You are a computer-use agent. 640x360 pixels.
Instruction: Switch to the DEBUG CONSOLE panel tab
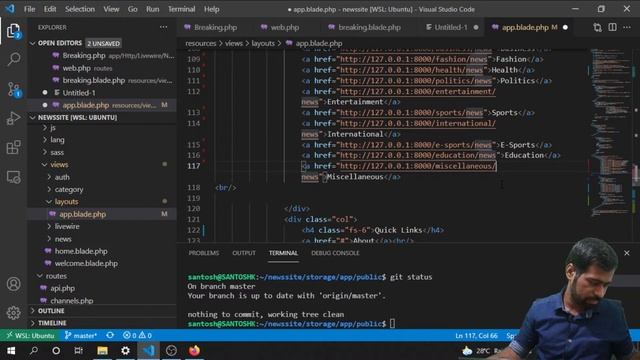pos(335,253)
